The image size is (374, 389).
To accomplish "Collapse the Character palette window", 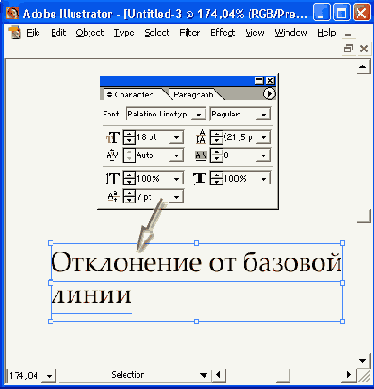I will (259, 81).
